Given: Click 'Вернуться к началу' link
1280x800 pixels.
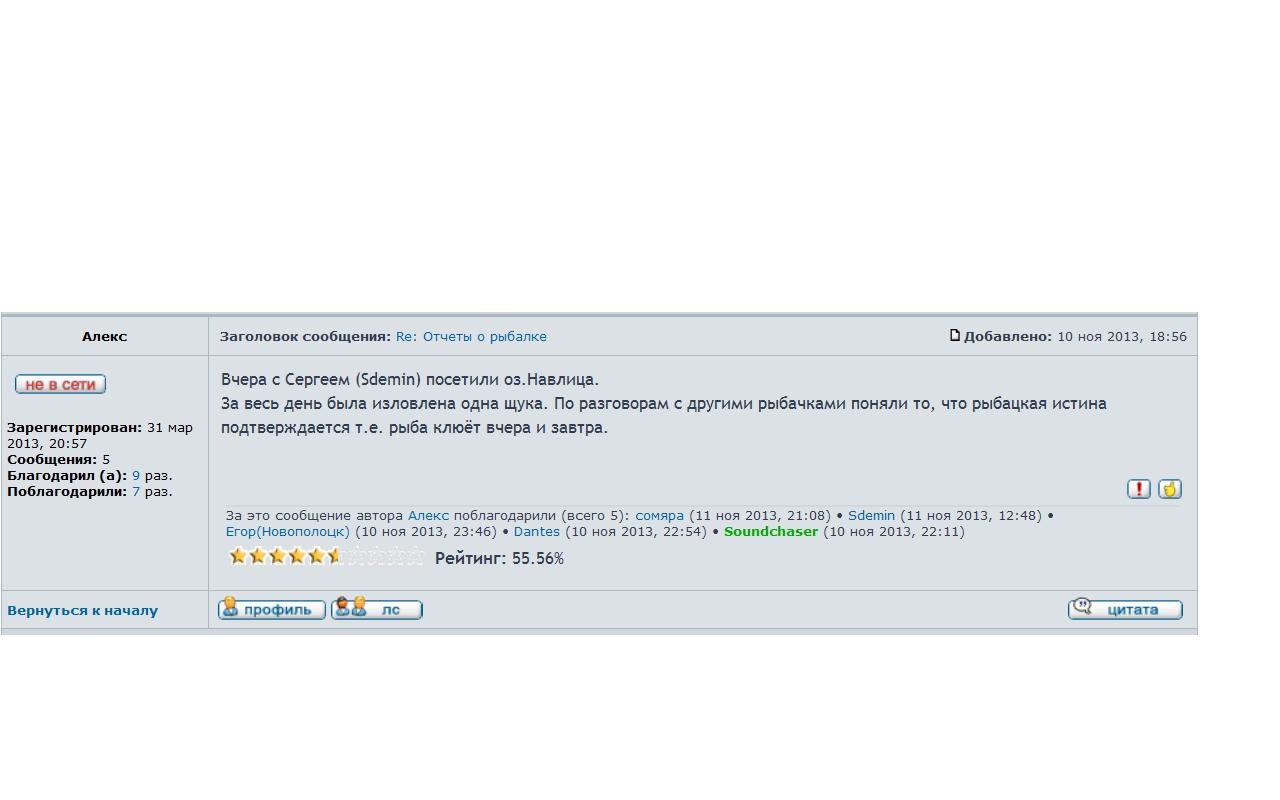Looking at the screenshot, I should click(82, 610).
